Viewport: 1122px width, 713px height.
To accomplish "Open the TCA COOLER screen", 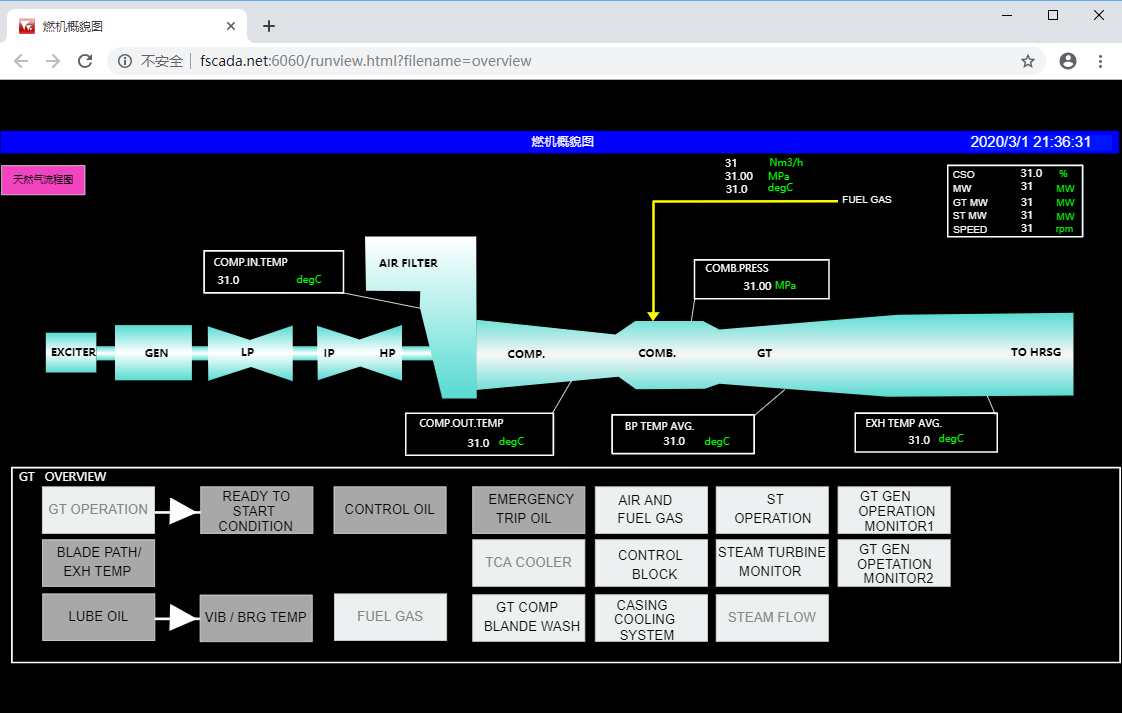I will [x=529, y=563].
